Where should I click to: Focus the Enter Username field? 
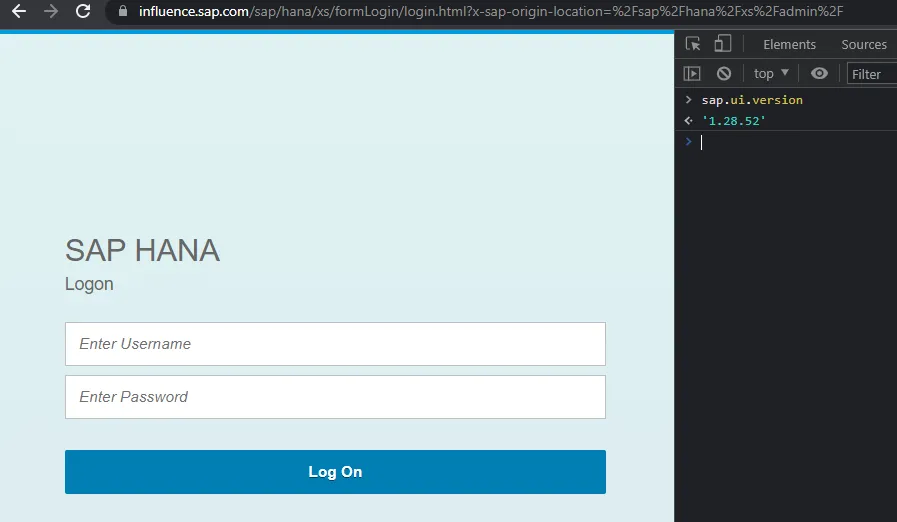[x=335, y=344]
